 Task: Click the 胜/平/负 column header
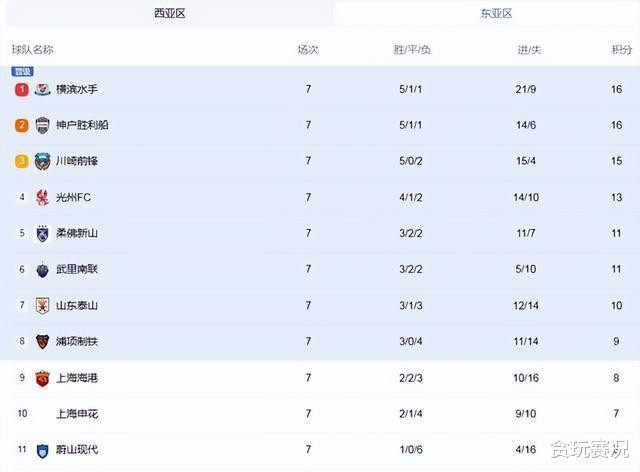(x=412, y=50)
